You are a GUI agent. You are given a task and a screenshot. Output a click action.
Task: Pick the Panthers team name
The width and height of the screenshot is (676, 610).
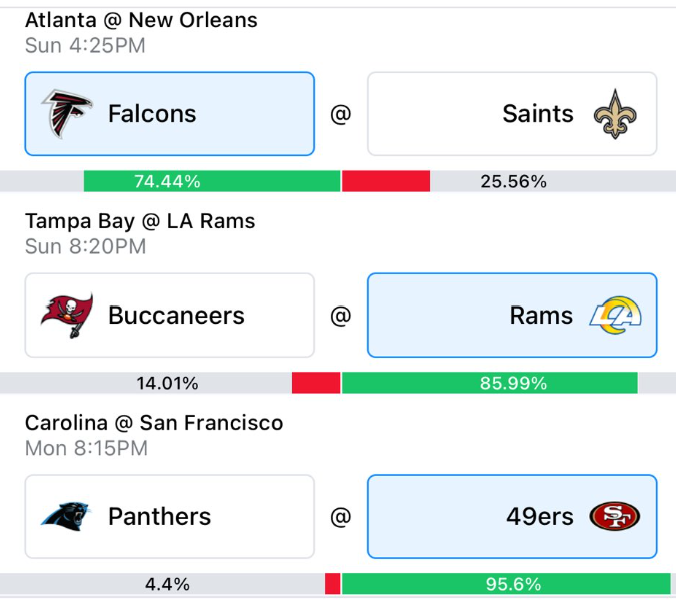pos(160,516)
